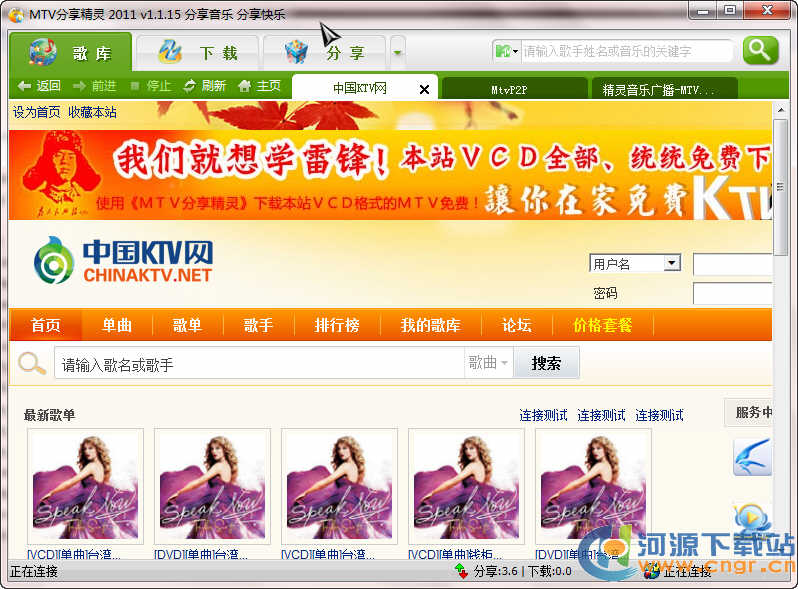Open 我的歌库 in the navigation bar
Image resolution: width=798 pixels, height=589 pixels.
pyautogui.click(x=430, y=325)
